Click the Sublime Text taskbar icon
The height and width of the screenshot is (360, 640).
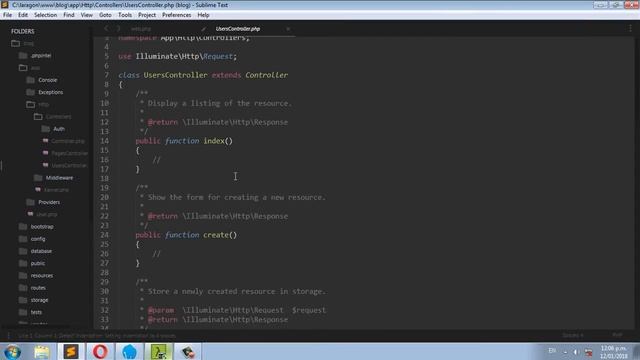point(71,352)
